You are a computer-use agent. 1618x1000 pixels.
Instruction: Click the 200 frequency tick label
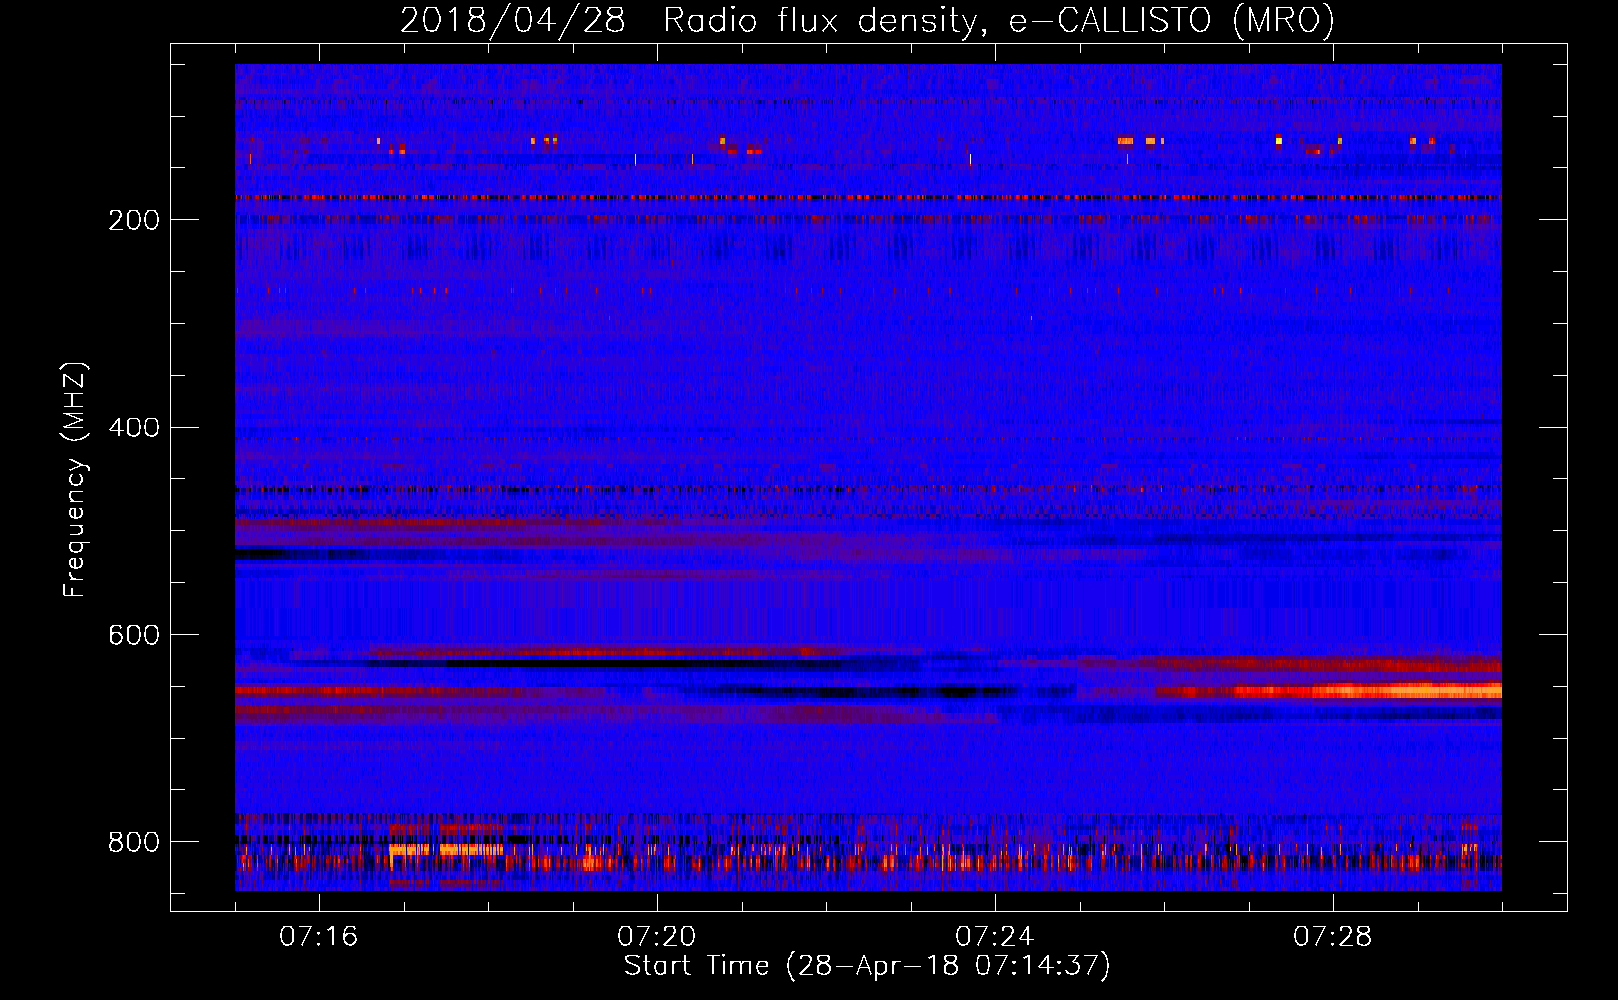point(134,221)
